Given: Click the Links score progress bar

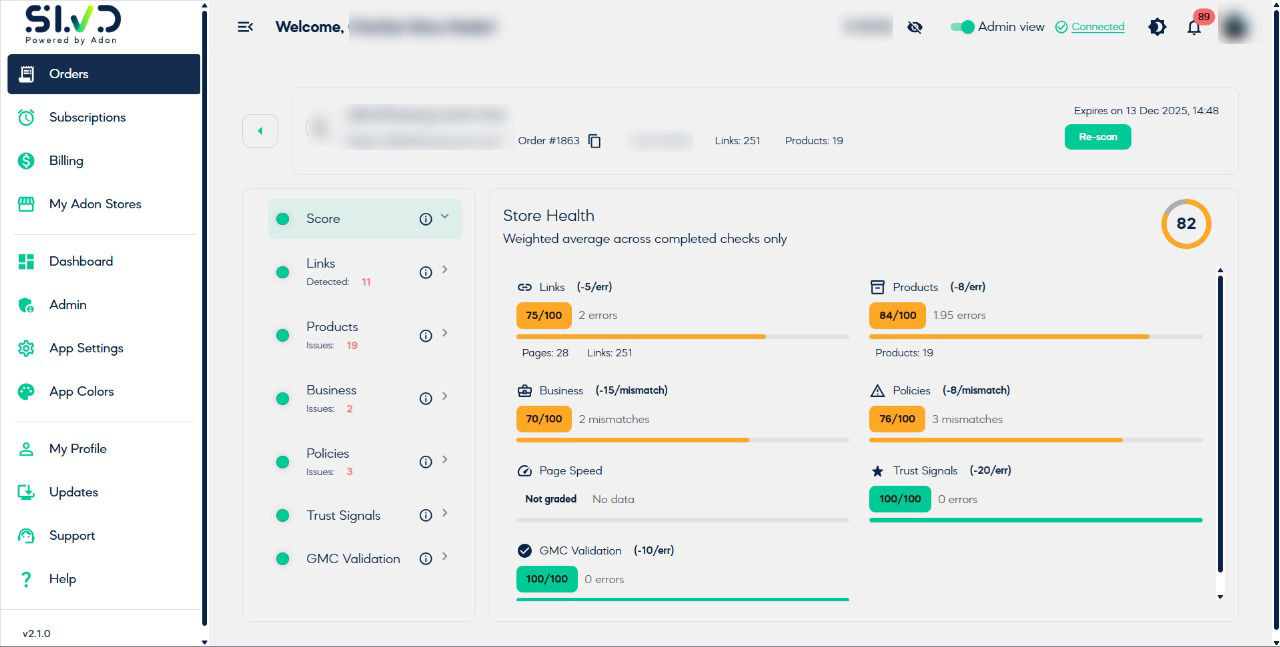Looking at the screenshot, I should 682,337.
